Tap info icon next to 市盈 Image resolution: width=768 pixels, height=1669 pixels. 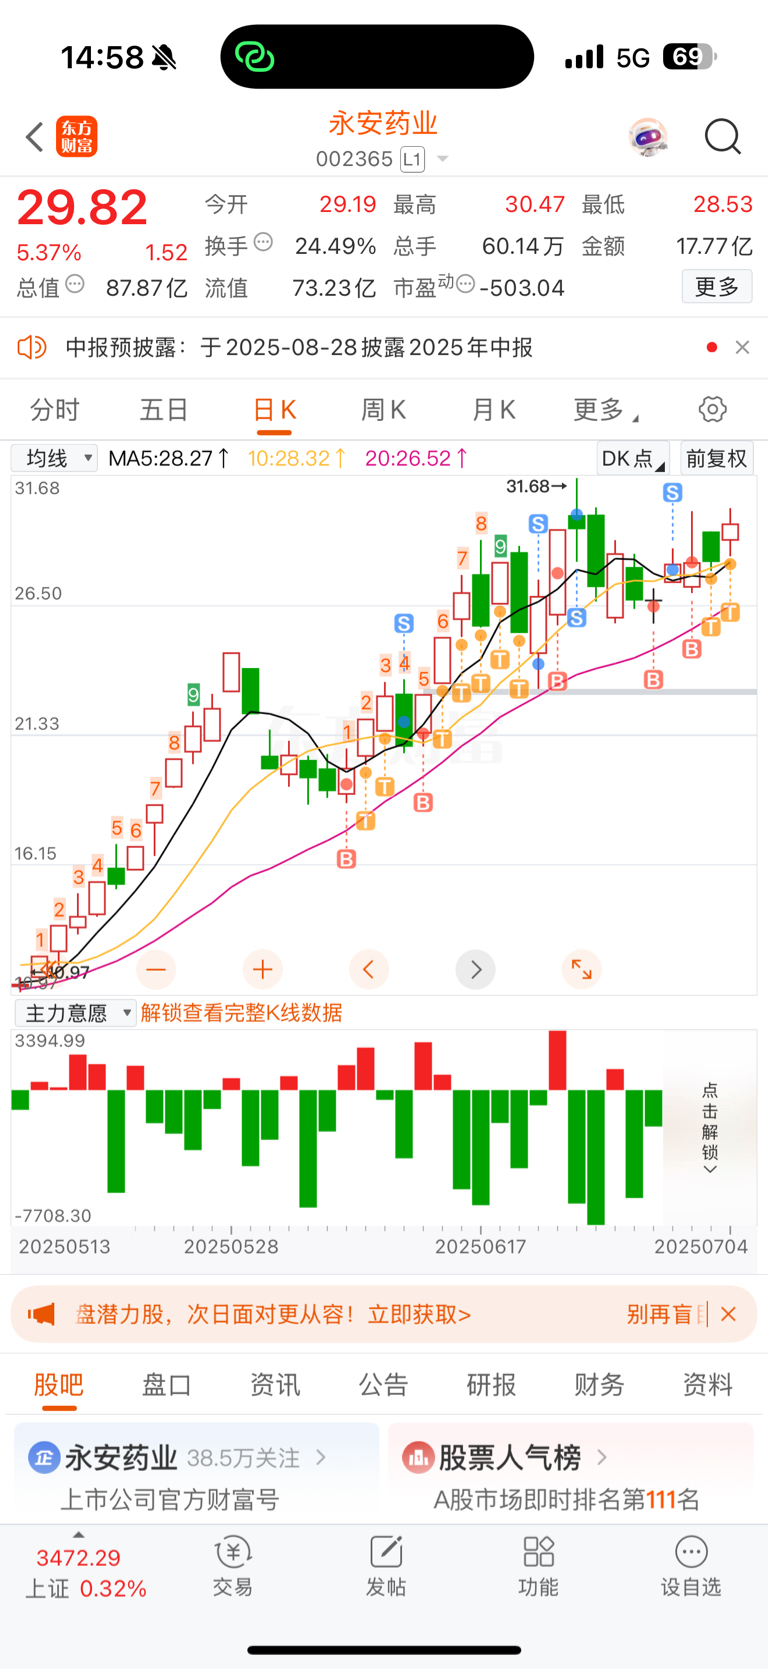coord(466,284)
